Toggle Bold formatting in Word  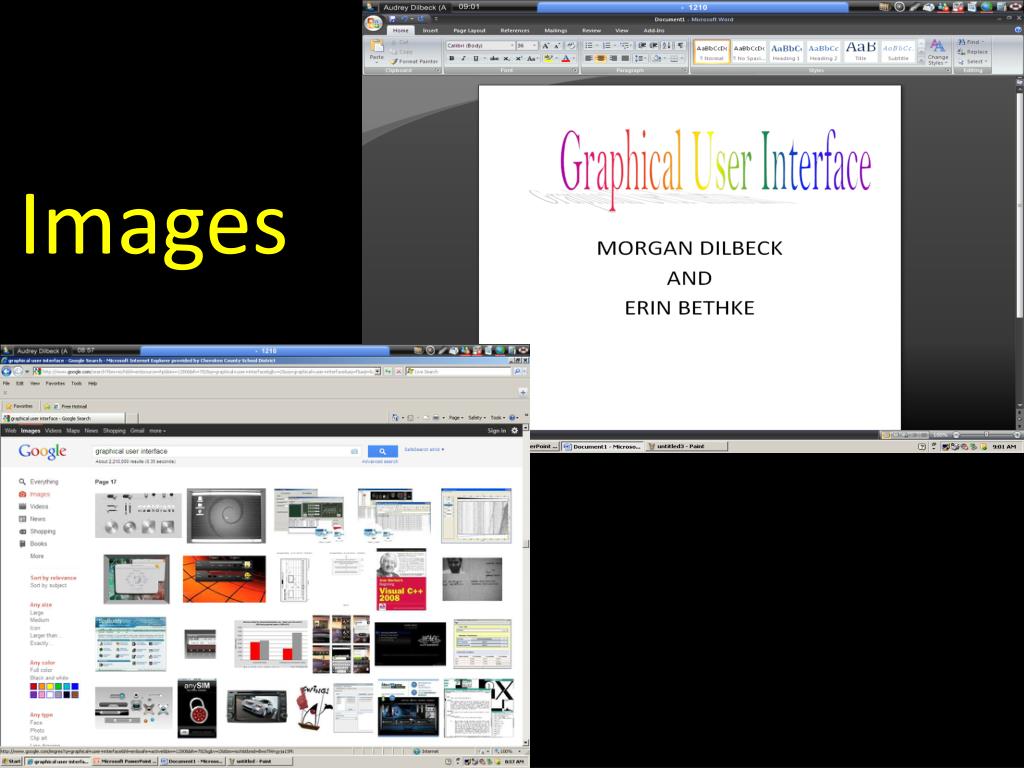tap(451, 59)
